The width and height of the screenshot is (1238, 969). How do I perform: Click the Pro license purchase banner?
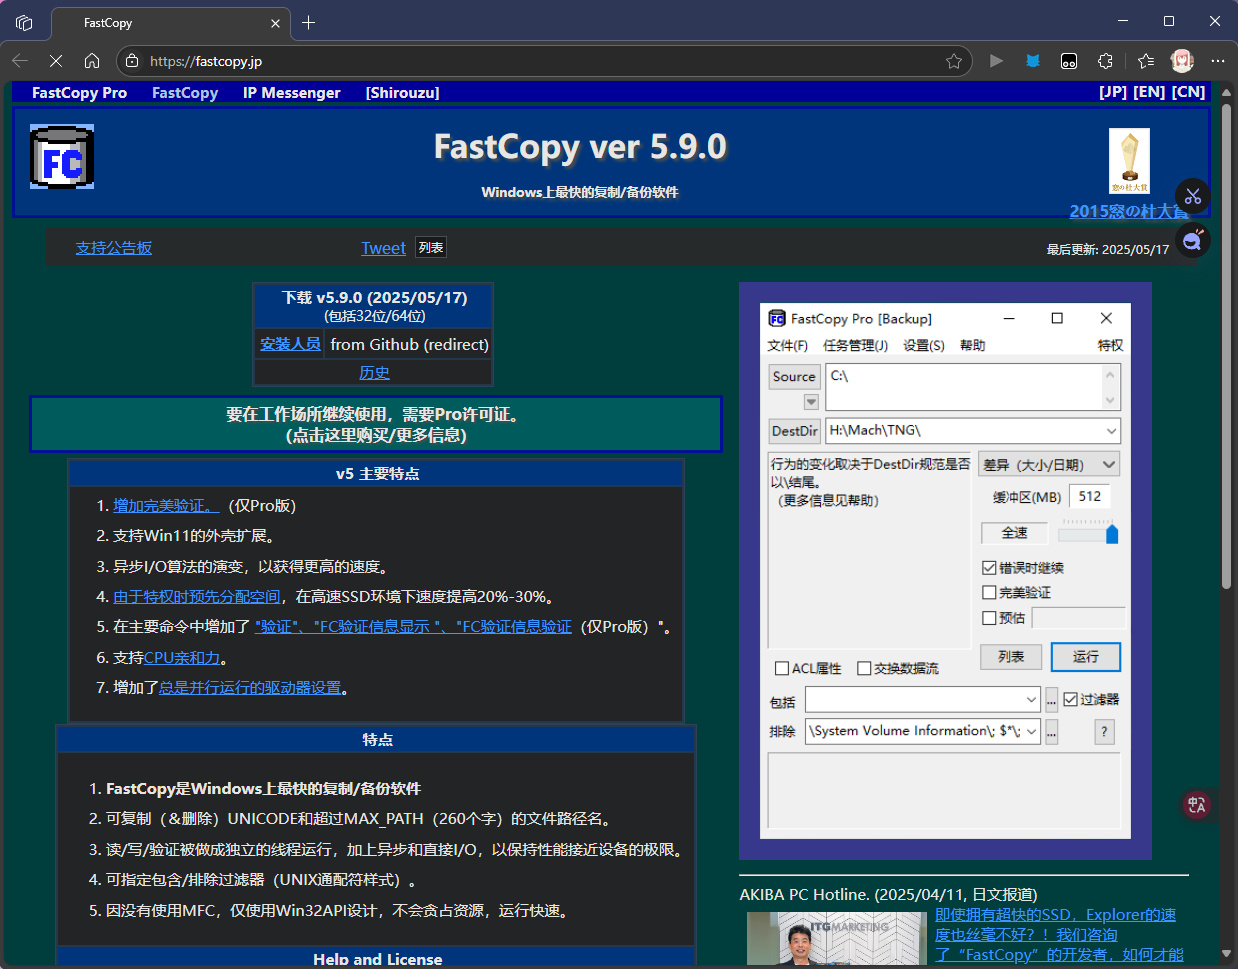click(376, 424)
